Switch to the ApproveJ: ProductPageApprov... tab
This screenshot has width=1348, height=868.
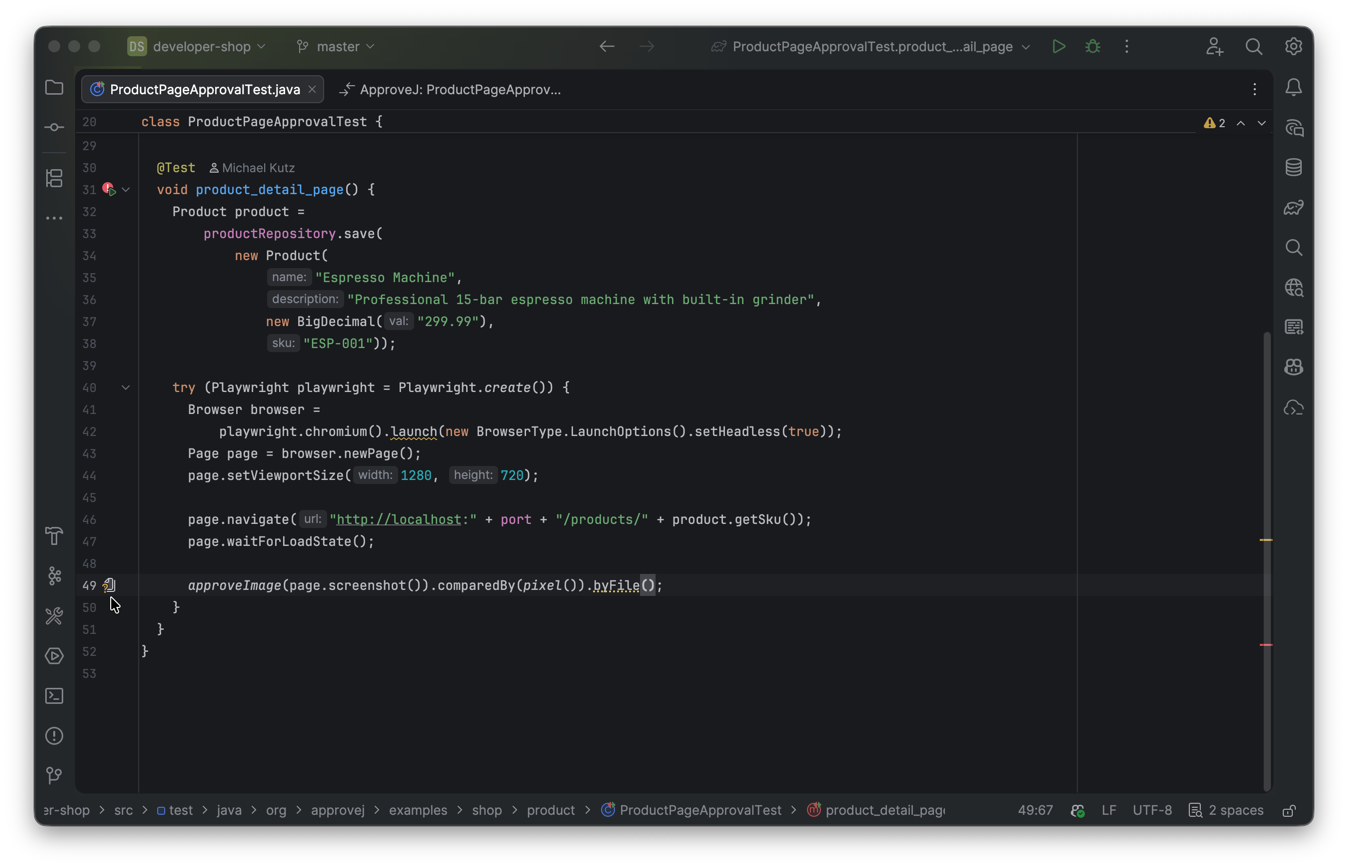click(x=450, y=89)
